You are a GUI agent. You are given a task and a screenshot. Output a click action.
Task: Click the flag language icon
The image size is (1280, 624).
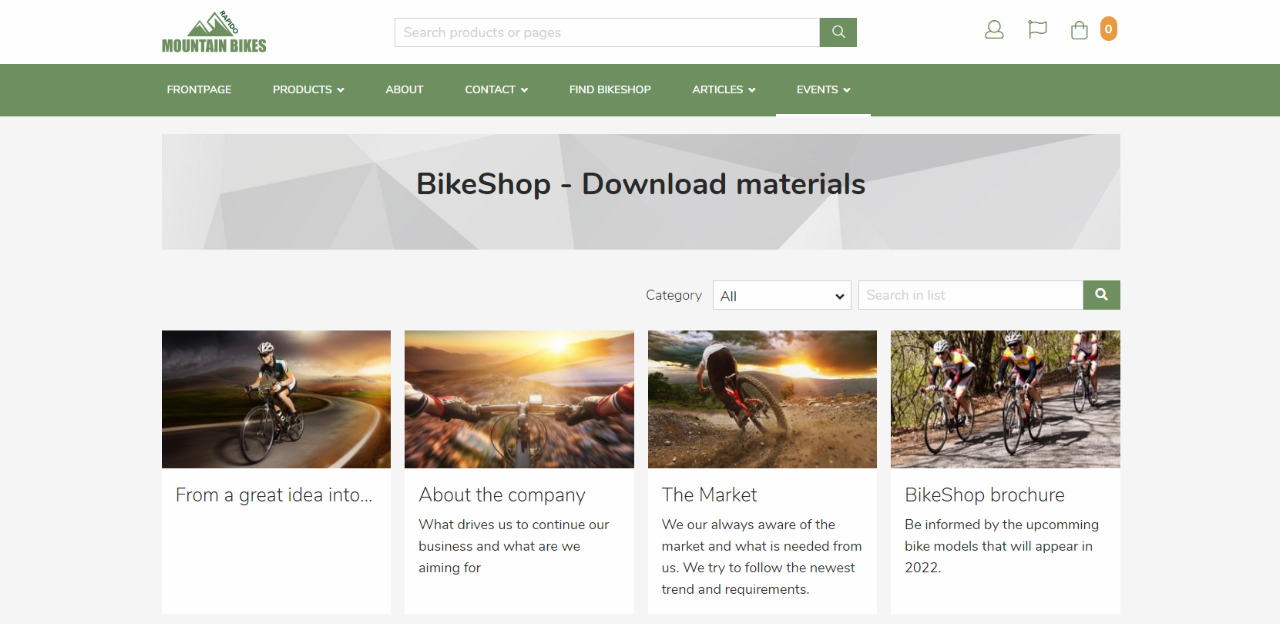click(1037, 30)
